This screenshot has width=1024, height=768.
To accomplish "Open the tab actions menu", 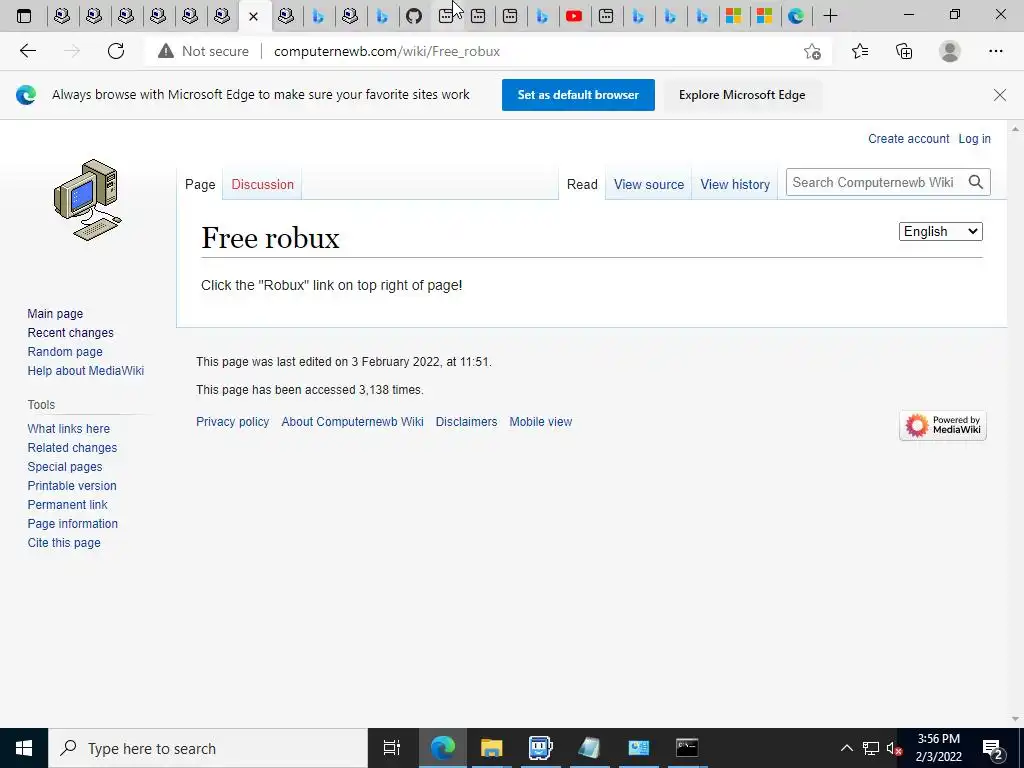I will (24, 16).
